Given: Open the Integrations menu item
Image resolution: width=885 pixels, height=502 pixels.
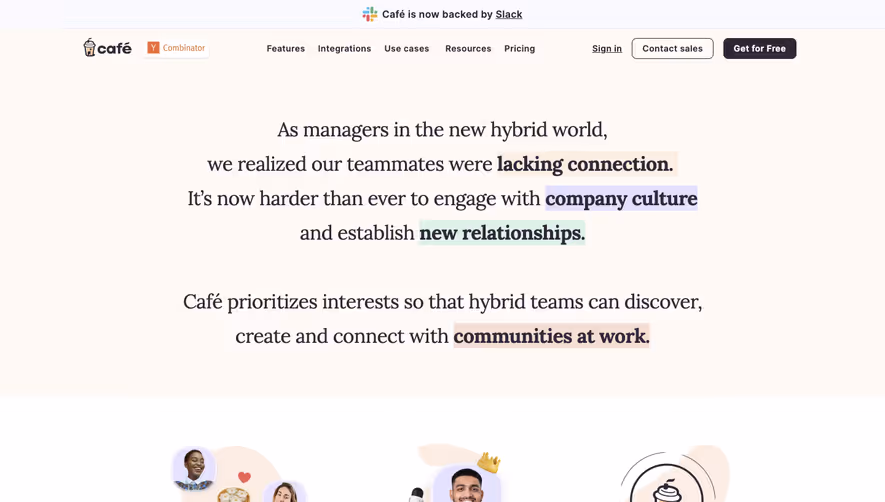Looking at the screenshot, I should 344,49.
